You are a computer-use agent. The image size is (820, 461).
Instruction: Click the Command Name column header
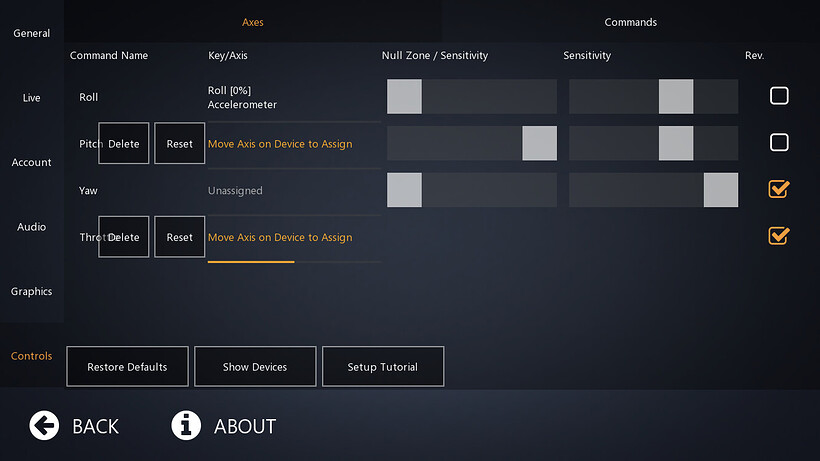click(109, 55)
